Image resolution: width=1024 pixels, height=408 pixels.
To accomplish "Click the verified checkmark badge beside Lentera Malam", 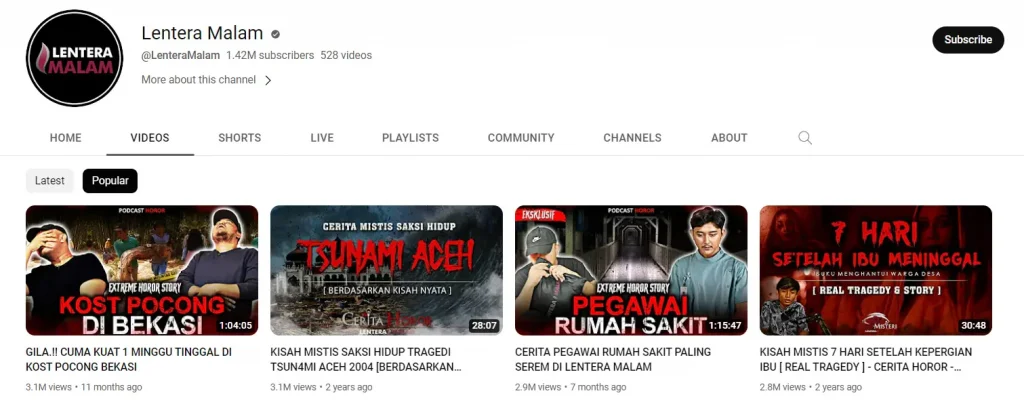I will click(276, 34).
